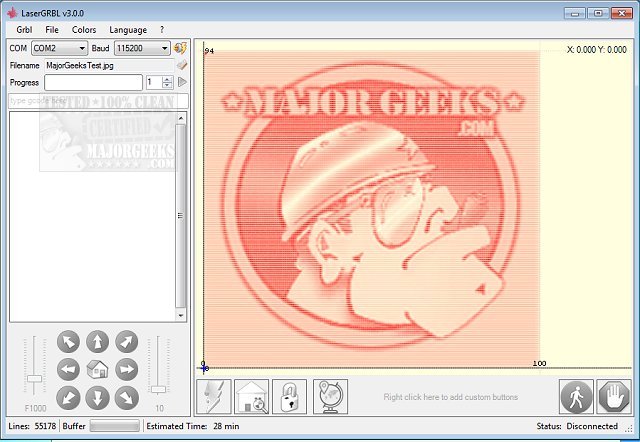Jog diagonally up-left with the arrow button
The width and height of the screenshot is (640, 442).
[x=68, y=342]
